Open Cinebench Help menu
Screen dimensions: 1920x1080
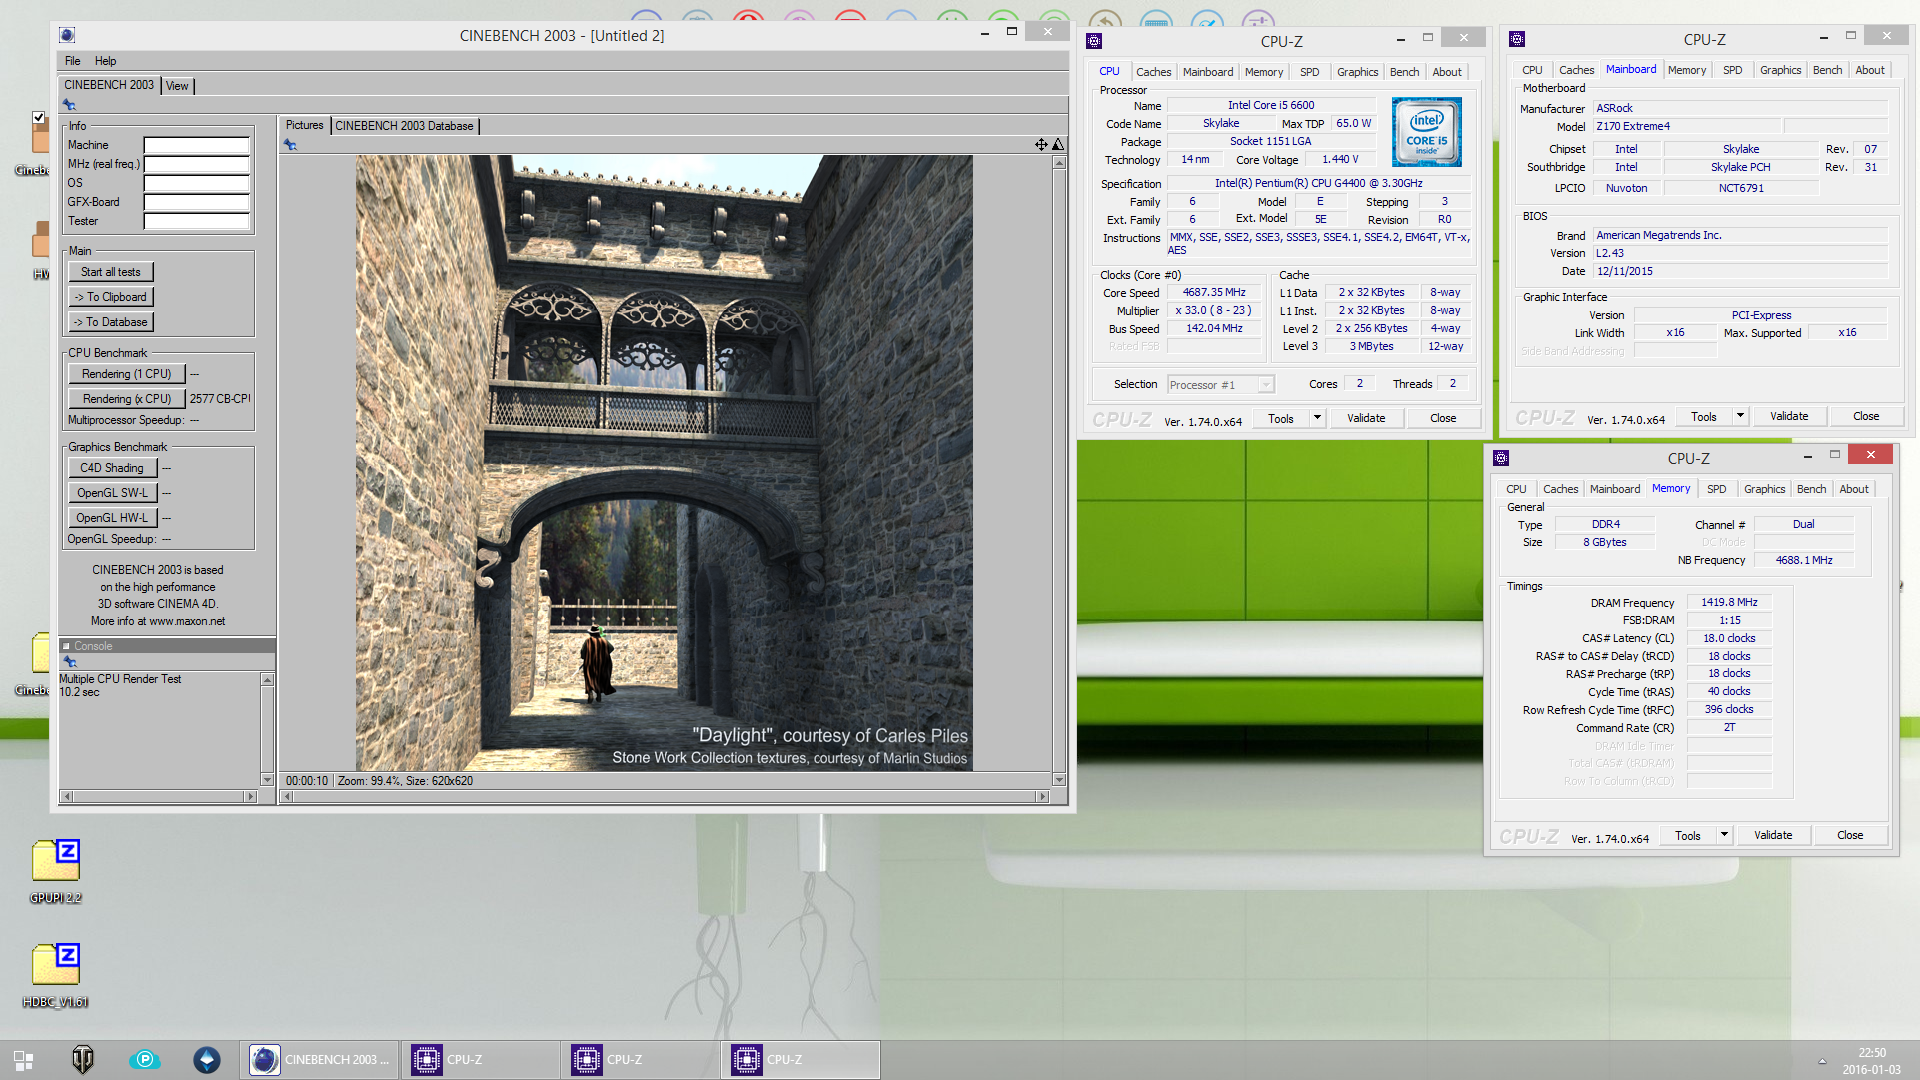105,61
